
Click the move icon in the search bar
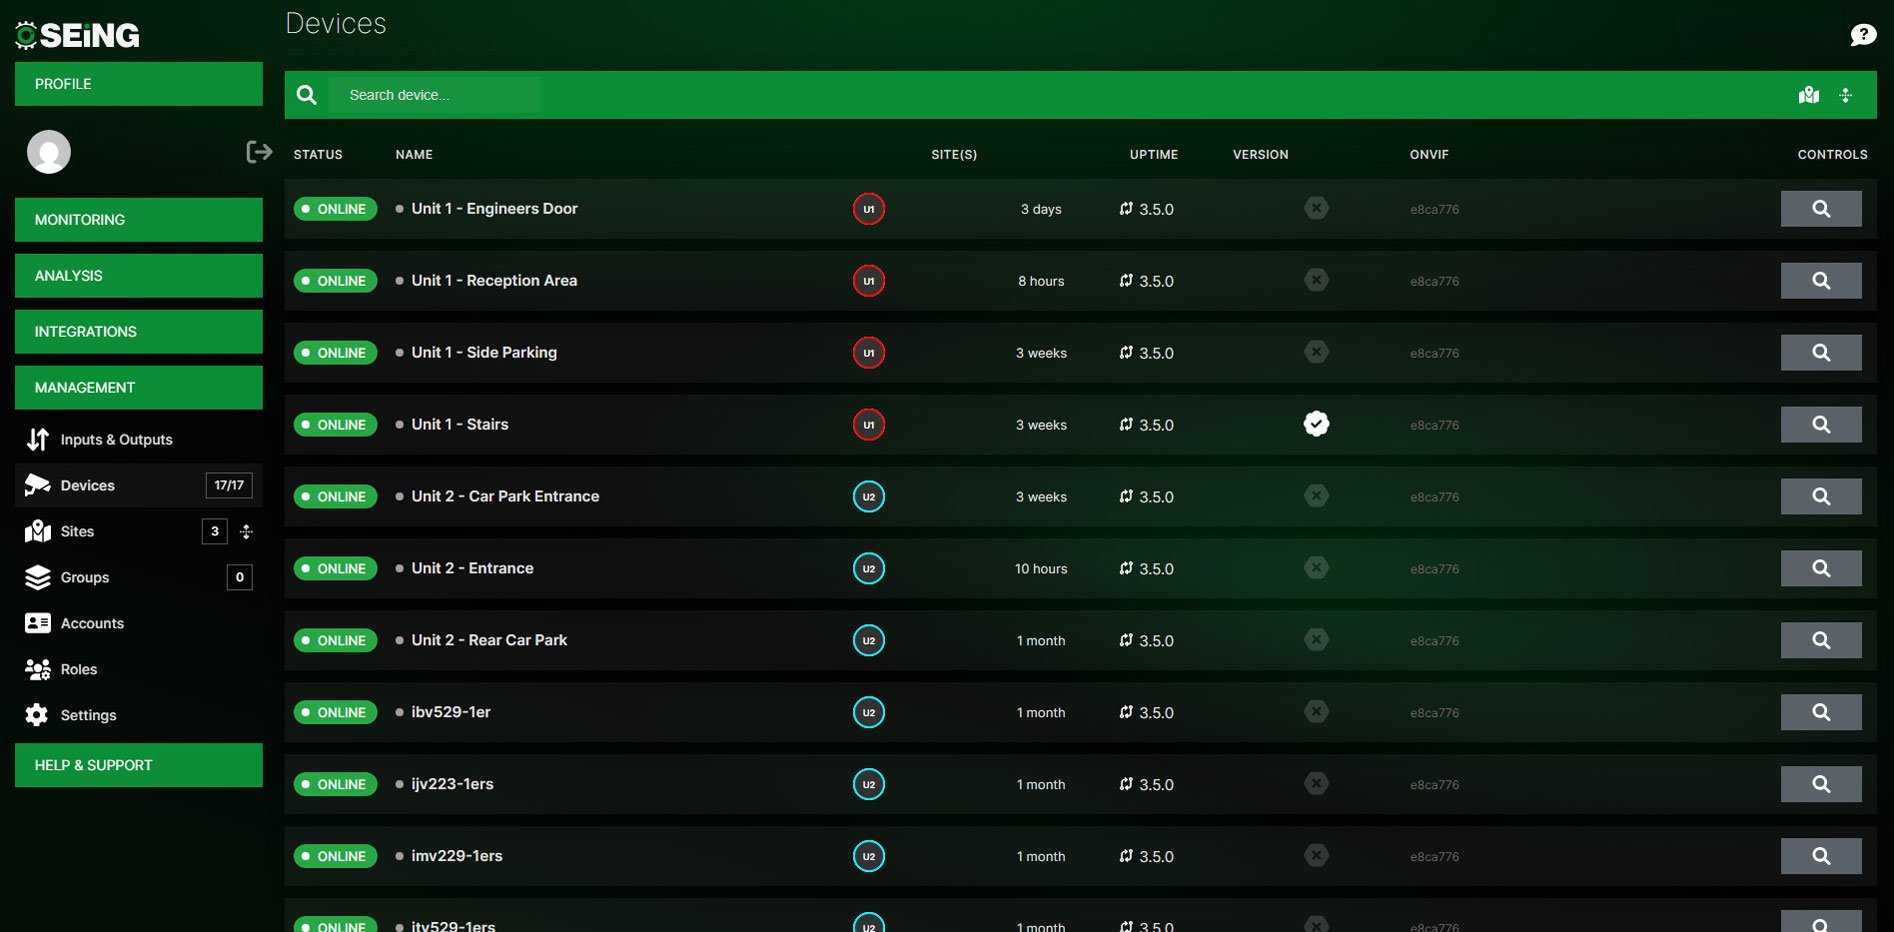[1846, 95]
